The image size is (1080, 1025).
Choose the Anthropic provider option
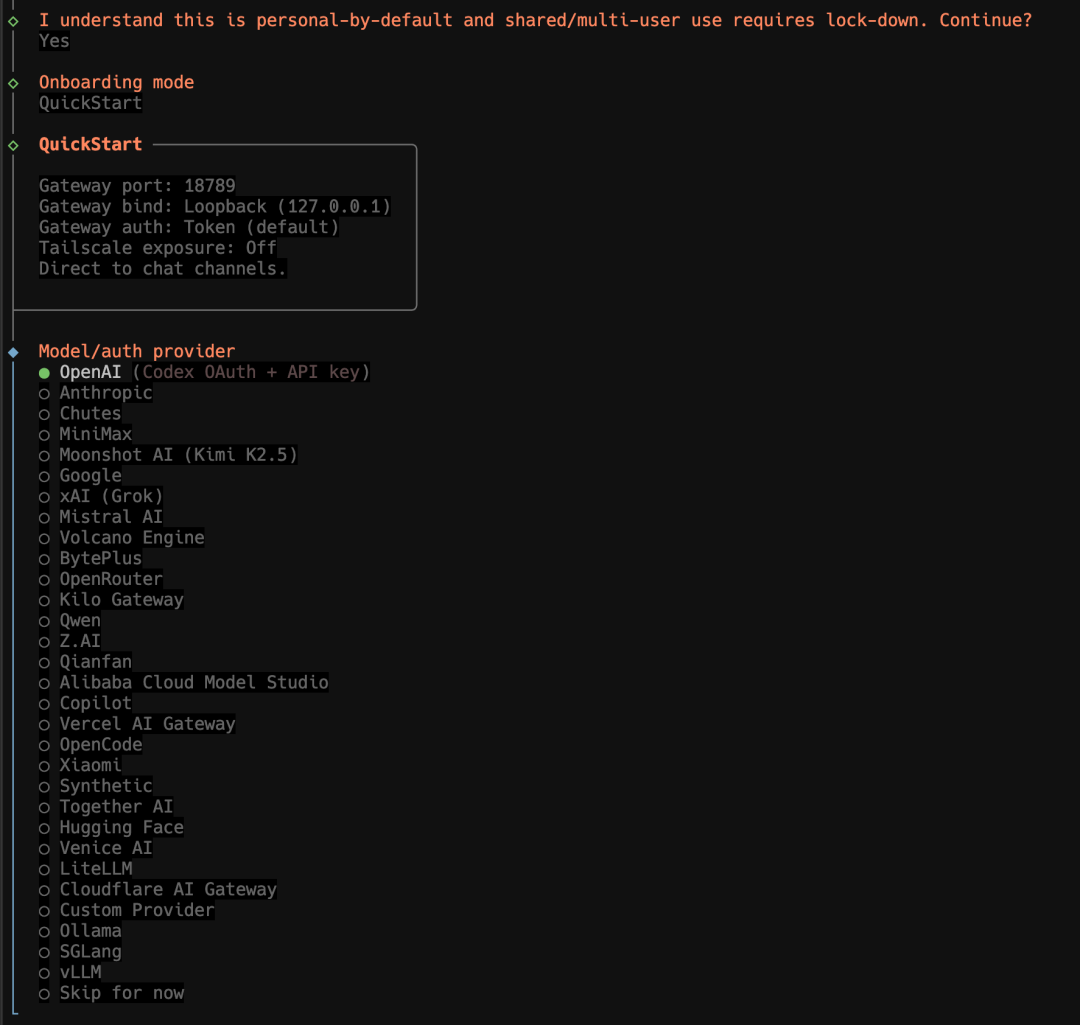click(x=105, y=393)
